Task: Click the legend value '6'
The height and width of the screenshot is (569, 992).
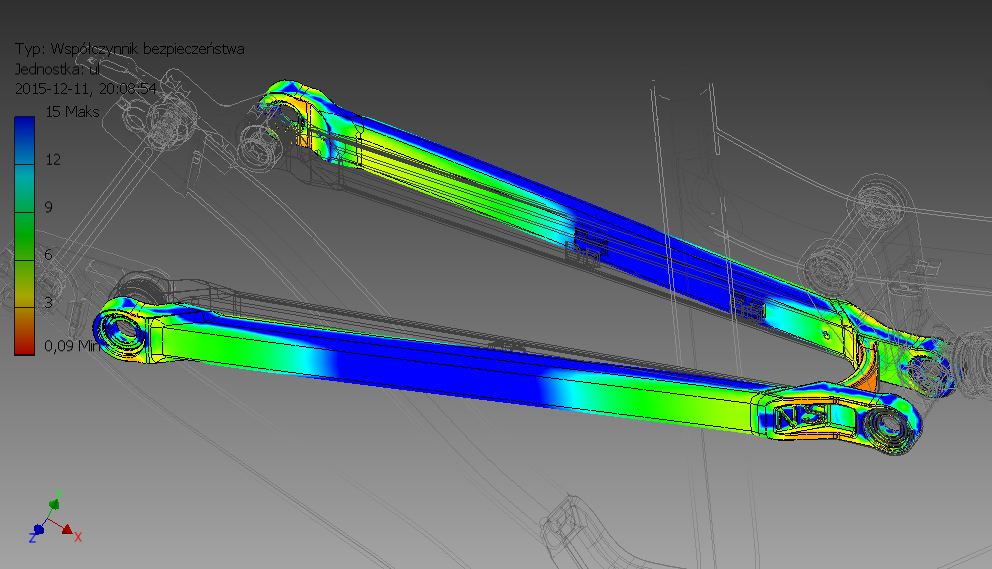Action: 49,254
